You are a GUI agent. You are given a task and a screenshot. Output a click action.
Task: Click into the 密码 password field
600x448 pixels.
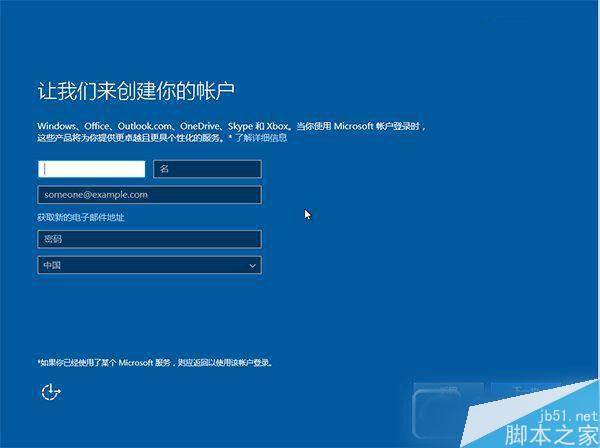click(x=149, y=239)
